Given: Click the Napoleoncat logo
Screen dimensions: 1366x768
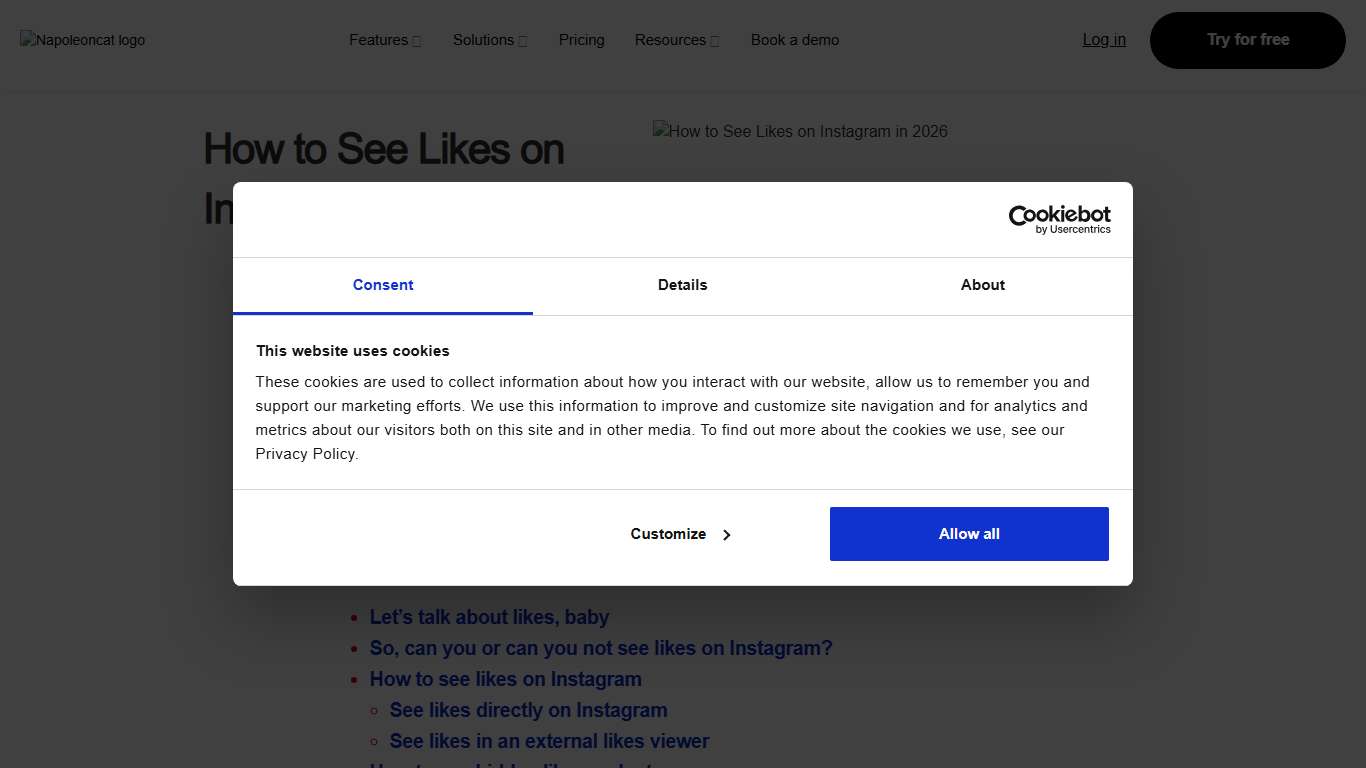Looking at the screenshot, I should tap(82, 40).
